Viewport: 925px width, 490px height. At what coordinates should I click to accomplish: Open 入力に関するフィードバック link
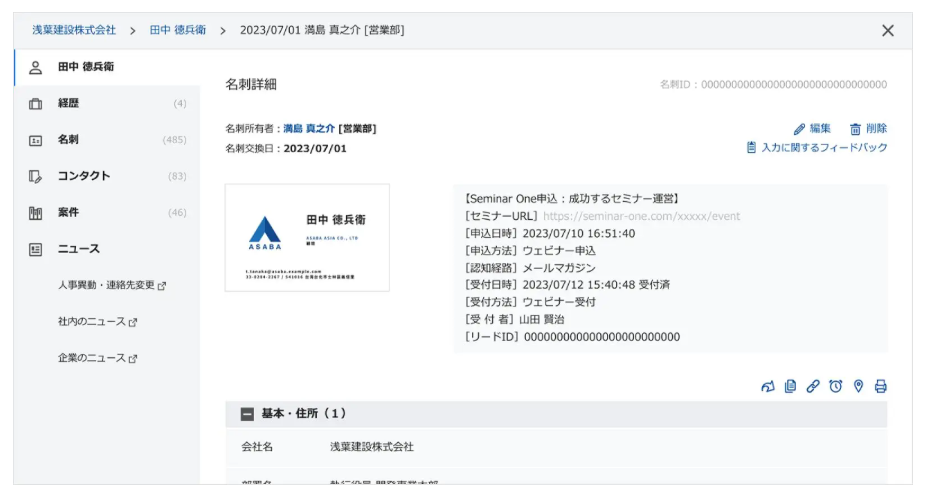point(817,147)
